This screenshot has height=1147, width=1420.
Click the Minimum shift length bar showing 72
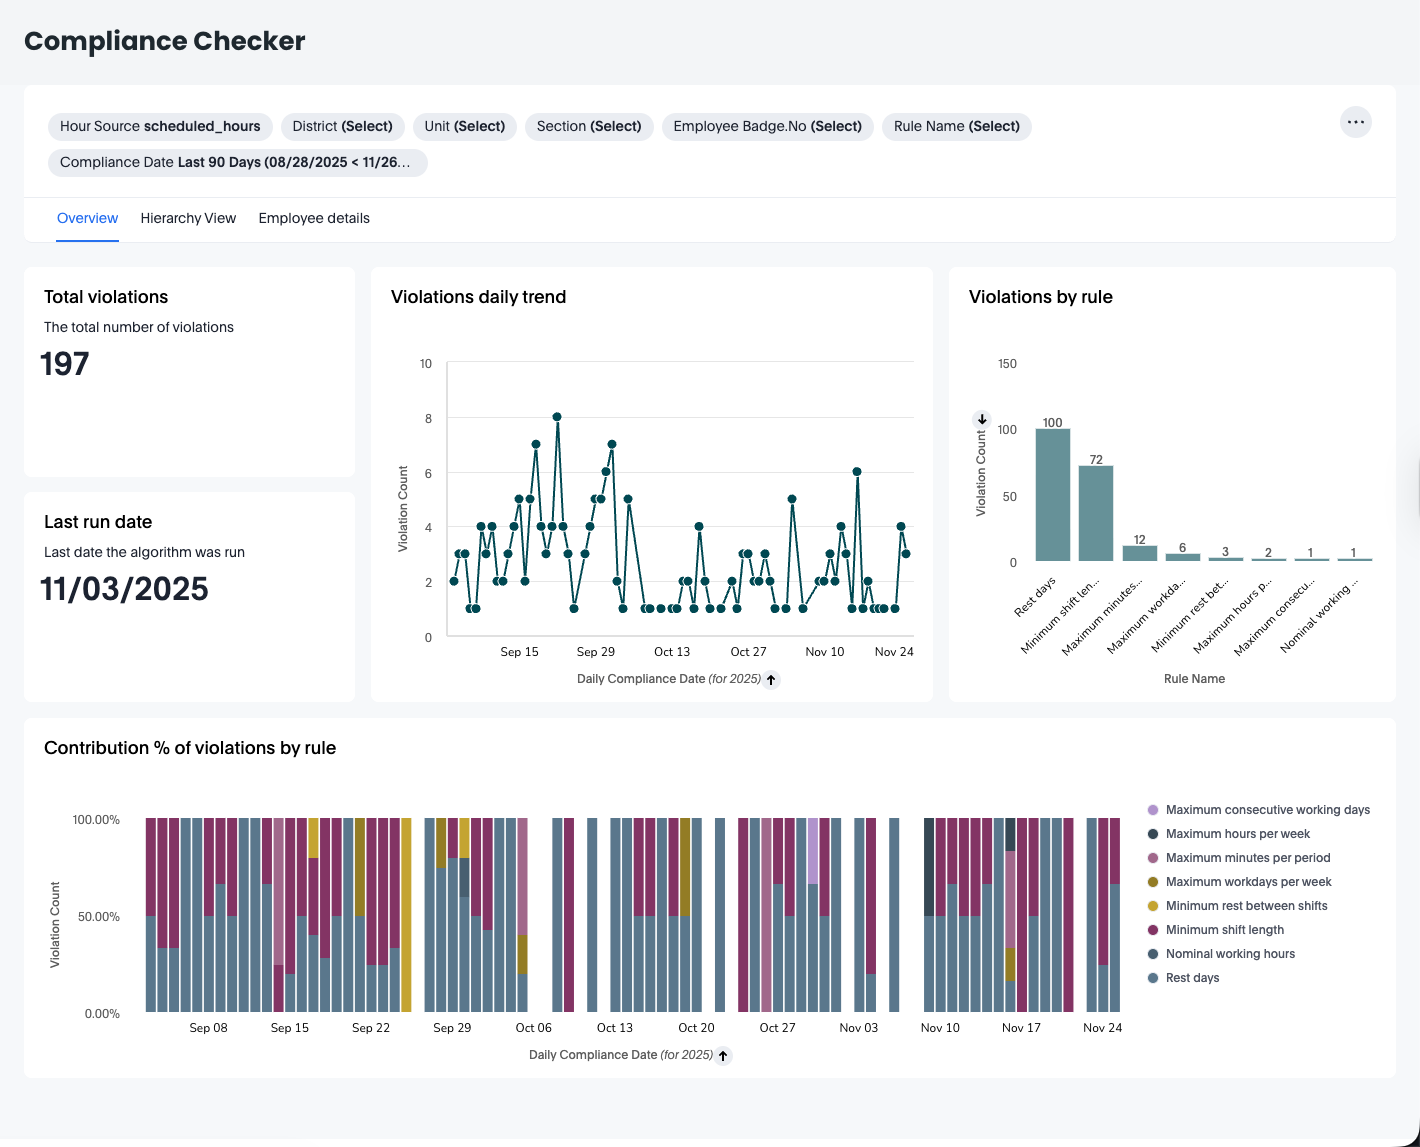pos(1096,514)
